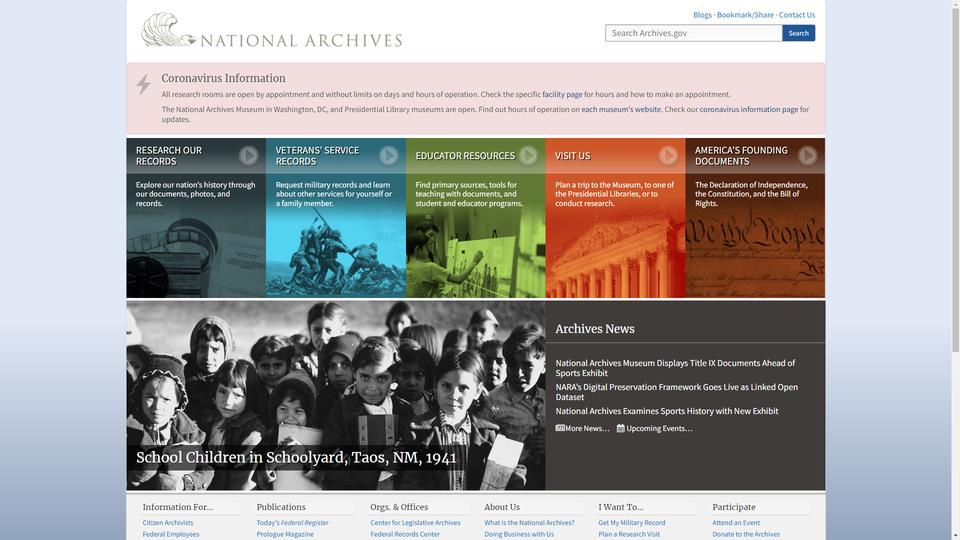Open the More News link
The height and width of the screenshot is (540, 960).
pos(587,428)
